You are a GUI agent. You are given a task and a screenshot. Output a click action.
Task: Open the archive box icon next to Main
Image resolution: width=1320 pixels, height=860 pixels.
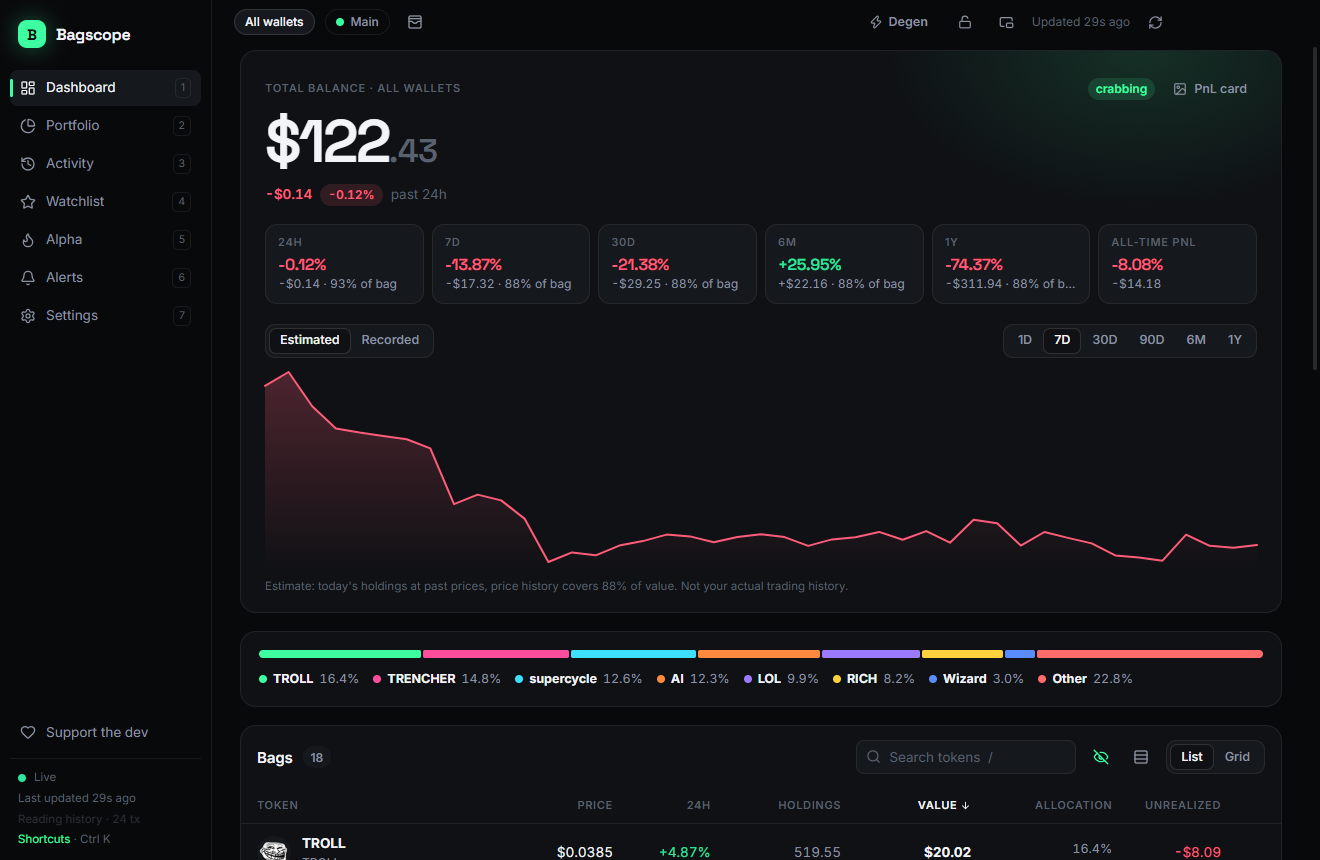[415, 22]
